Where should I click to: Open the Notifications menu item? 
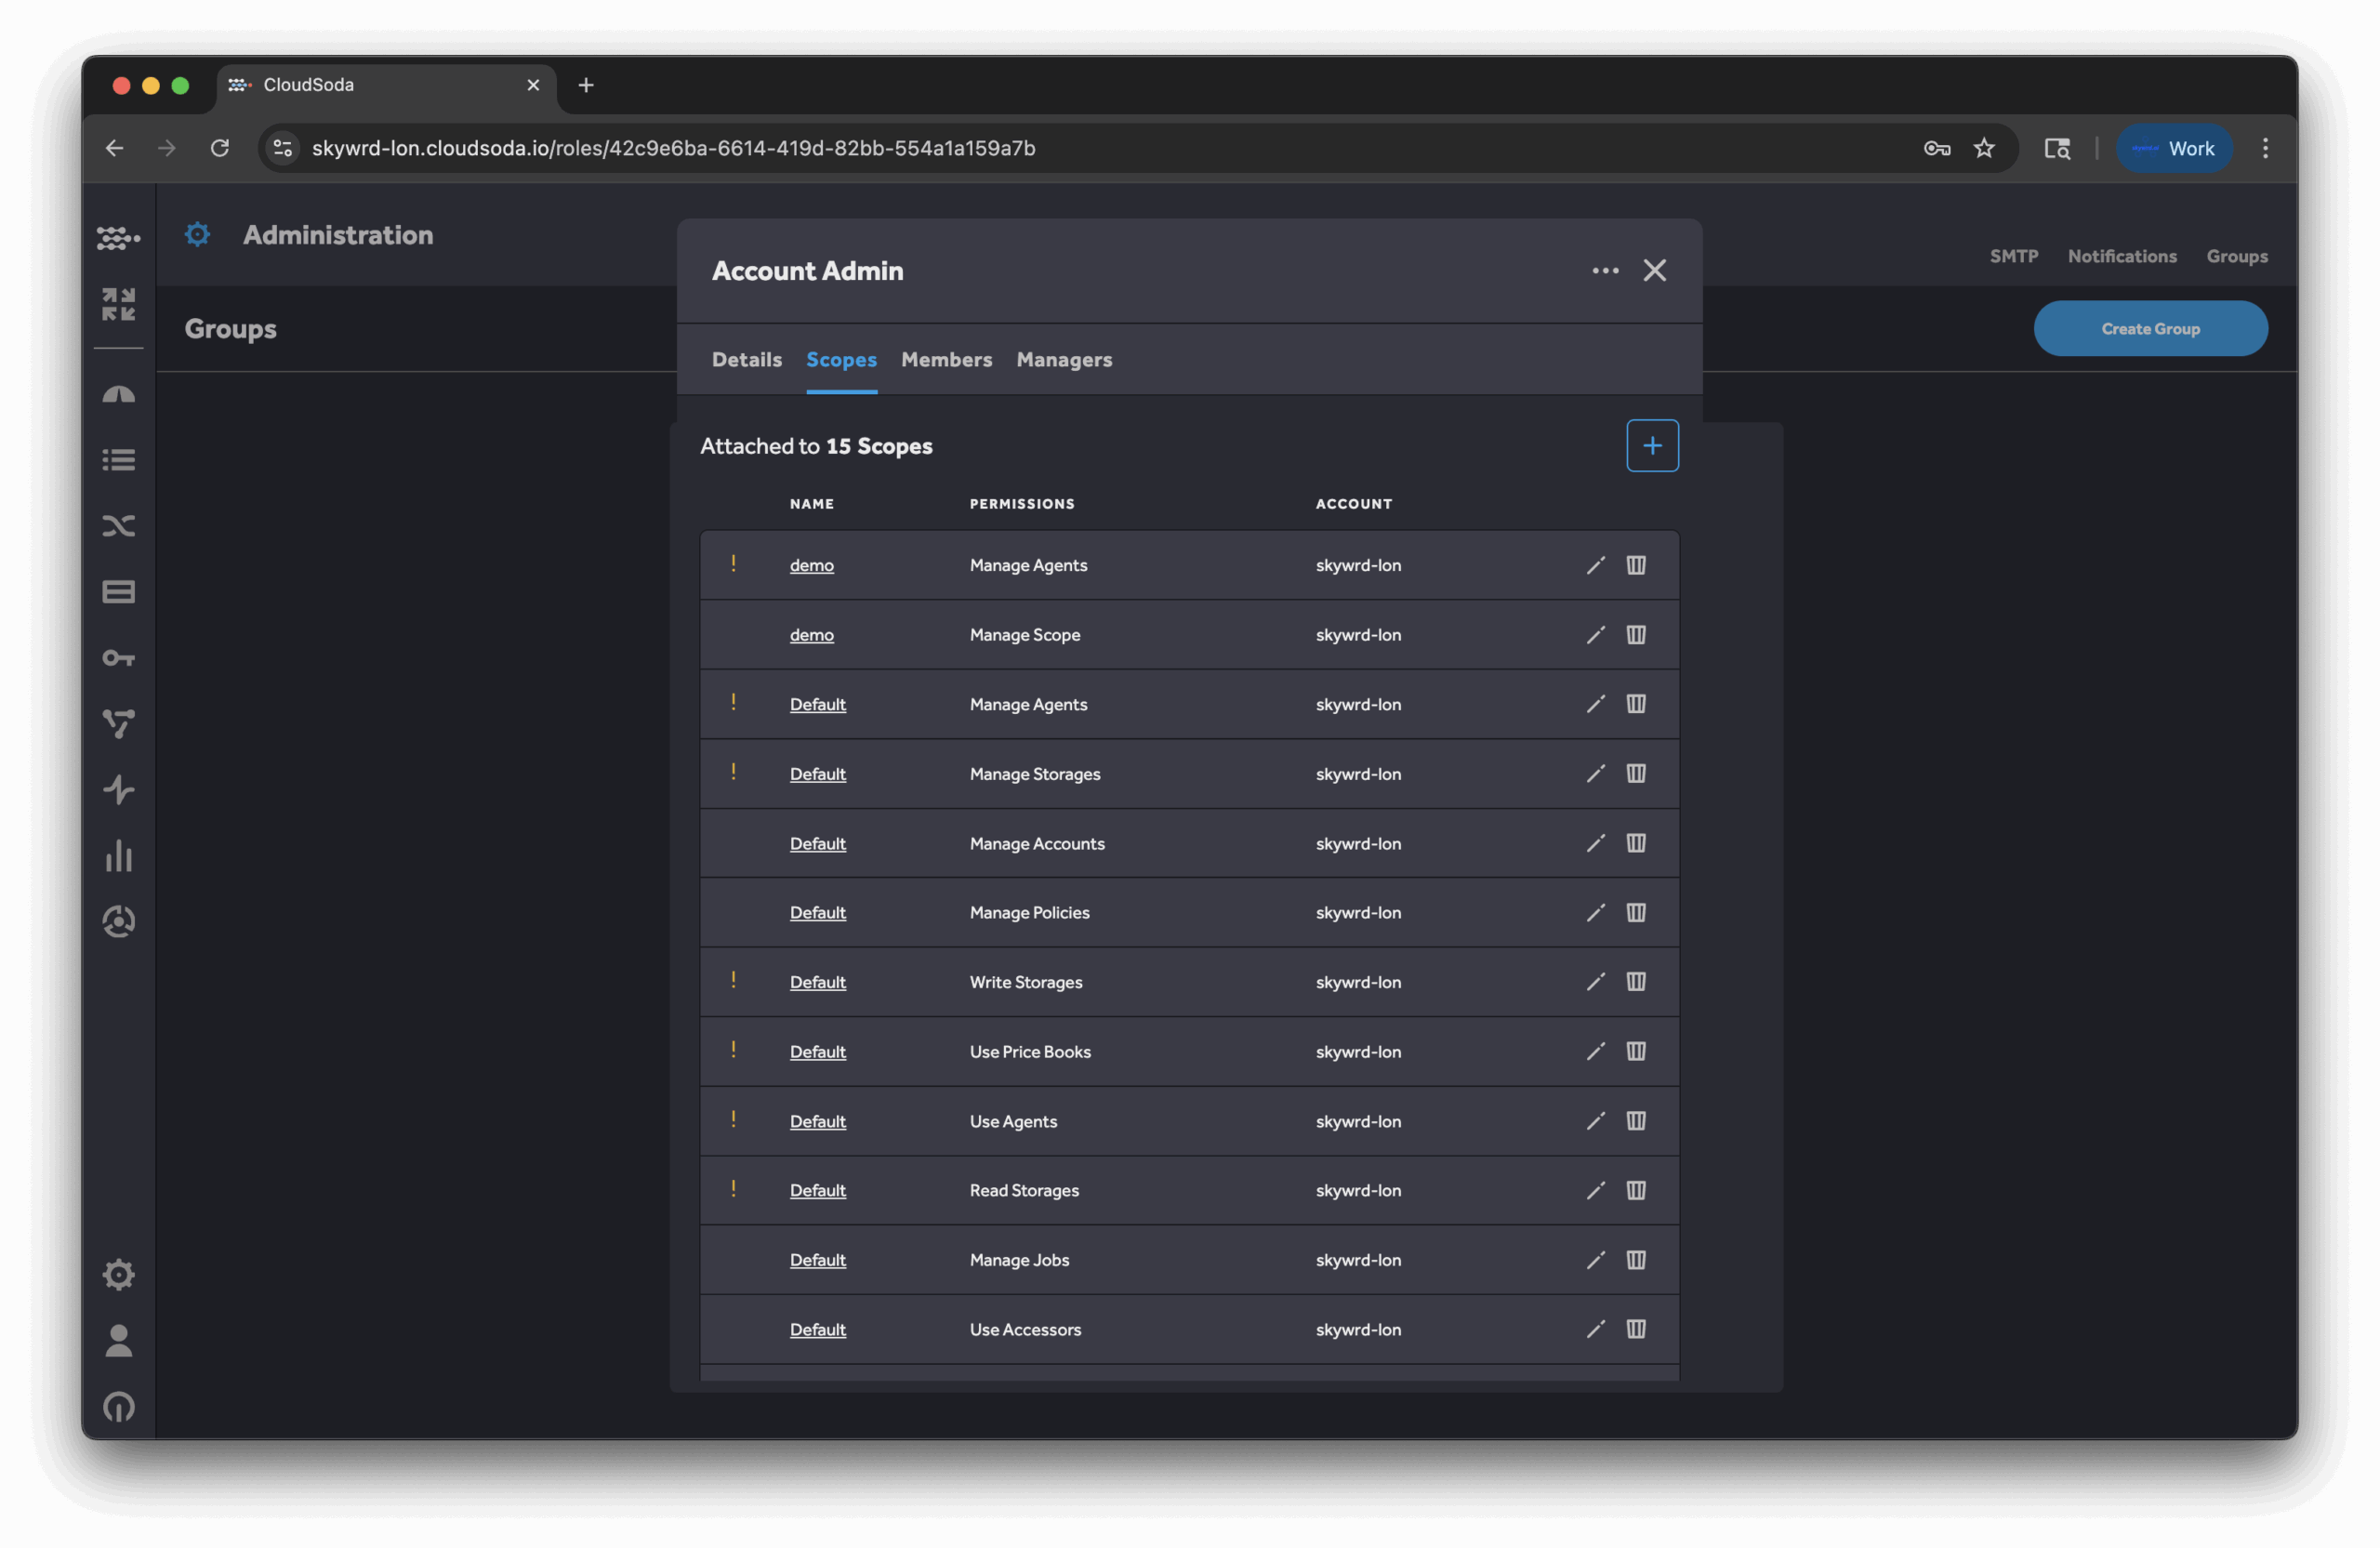[x=2122, y=256]
